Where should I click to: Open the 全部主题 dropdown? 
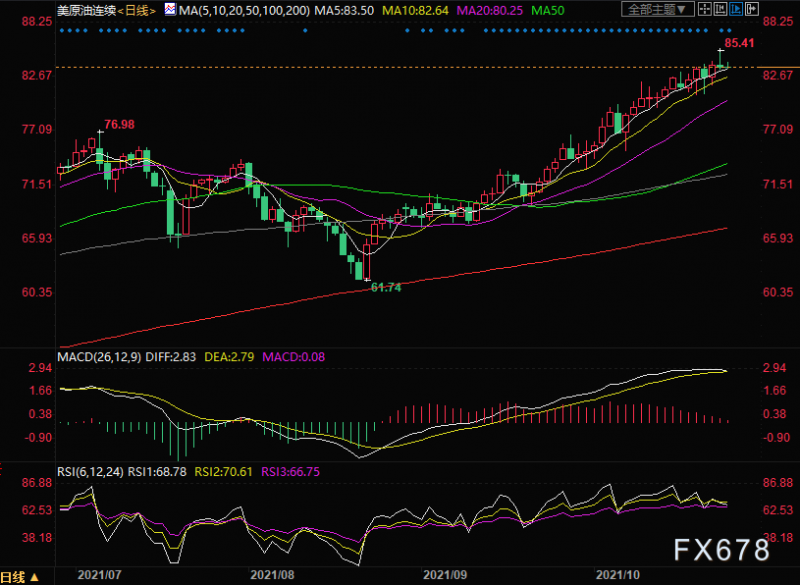(x=658, y=9)
